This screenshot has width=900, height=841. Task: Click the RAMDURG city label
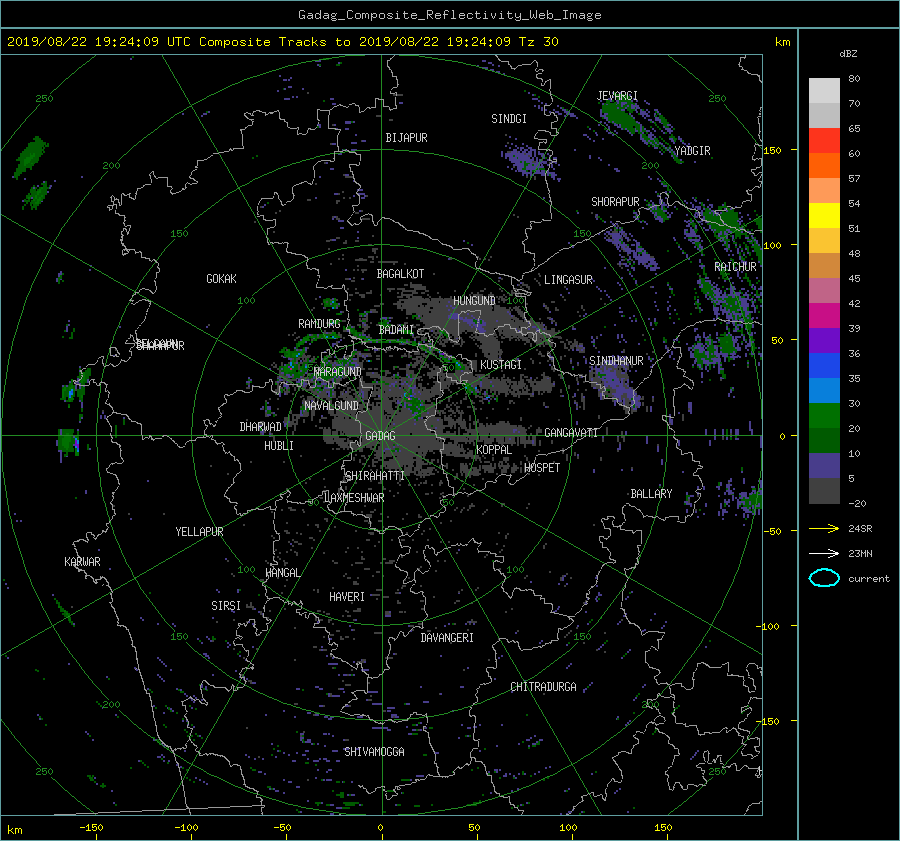click(319, 324)
